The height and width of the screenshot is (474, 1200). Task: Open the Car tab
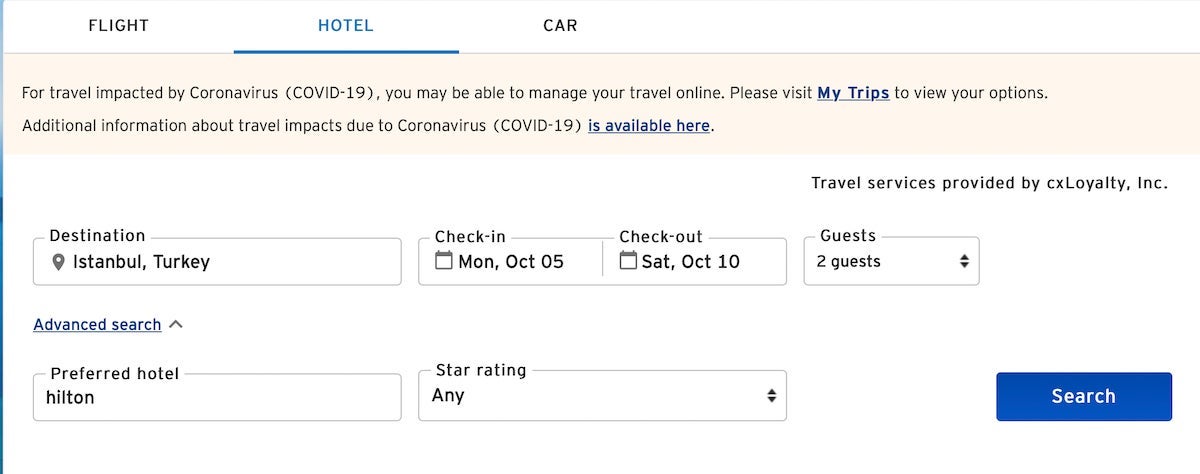pos(560,26)
